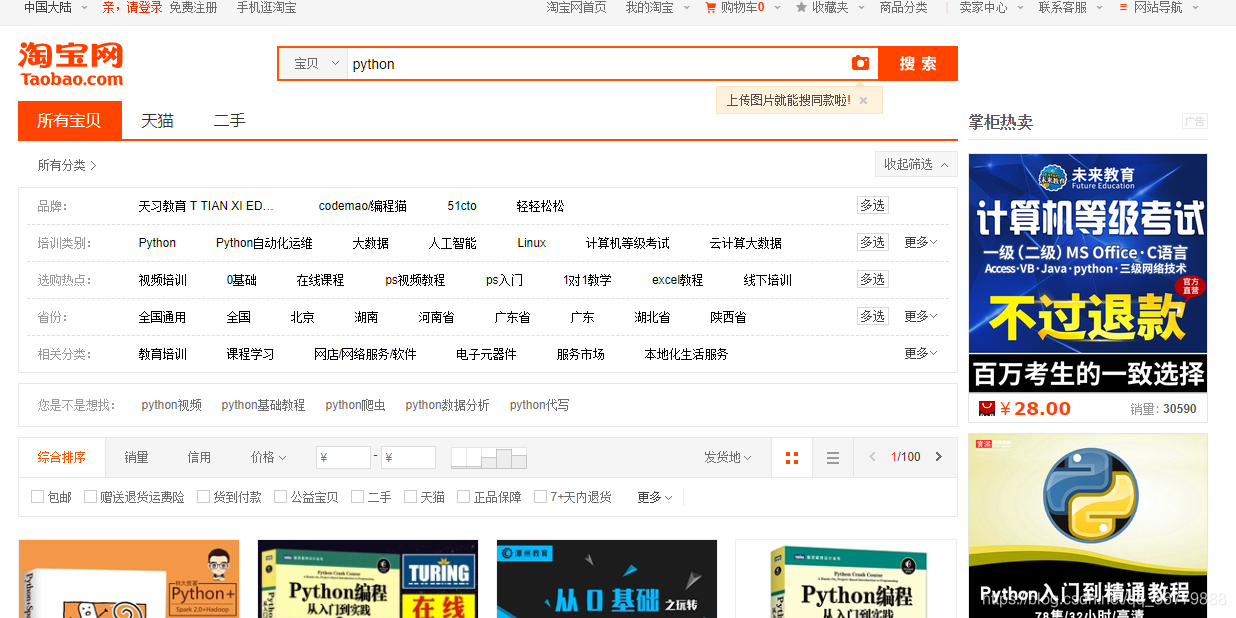Expand the 中国大陆 region dropdown
The height and width of the screenshot is (618, 1236).
(54, 7)
